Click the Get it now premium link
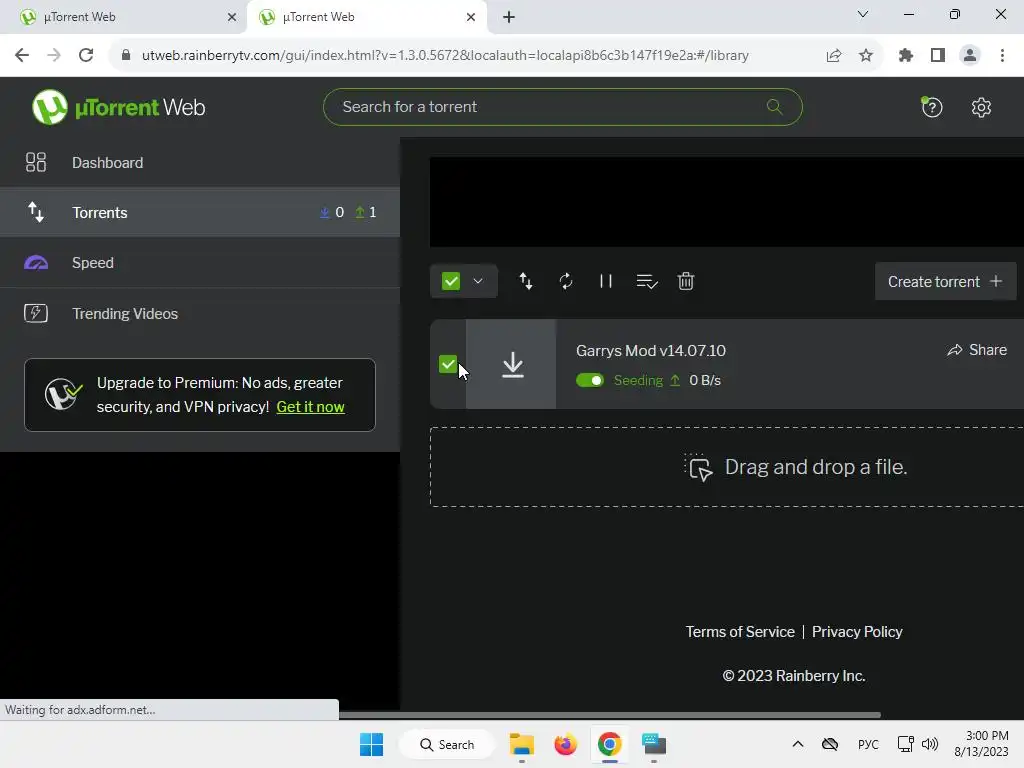1024x768 pixels. pos(310,407)
